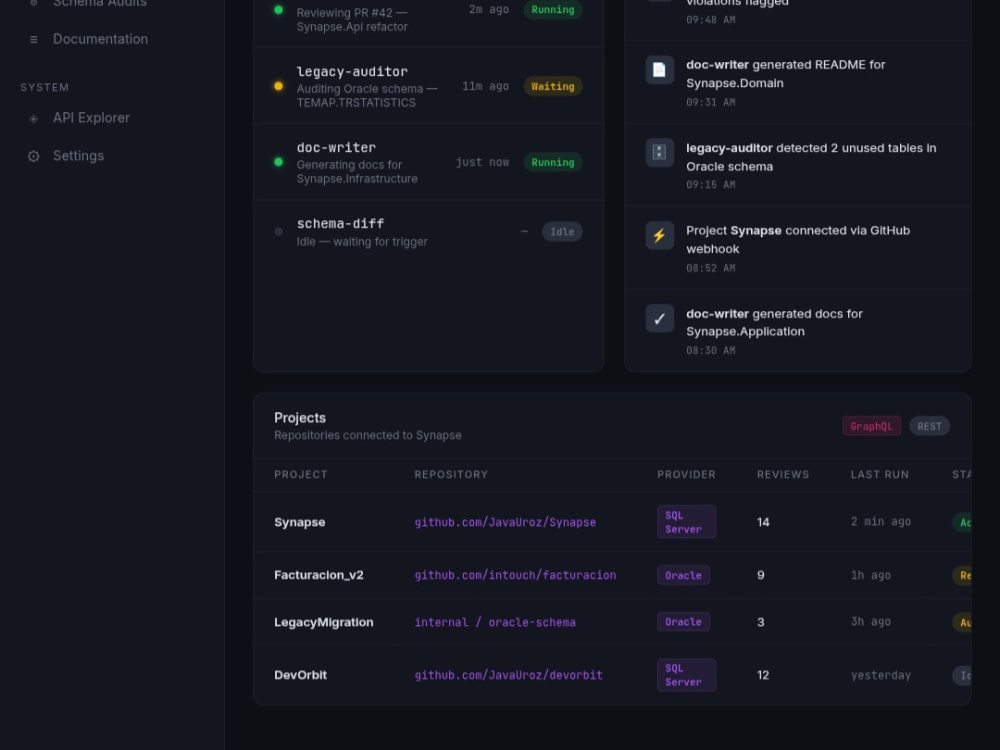
Task: Click the 12 reviews count for DevOrbit
Action: [763, 675]
